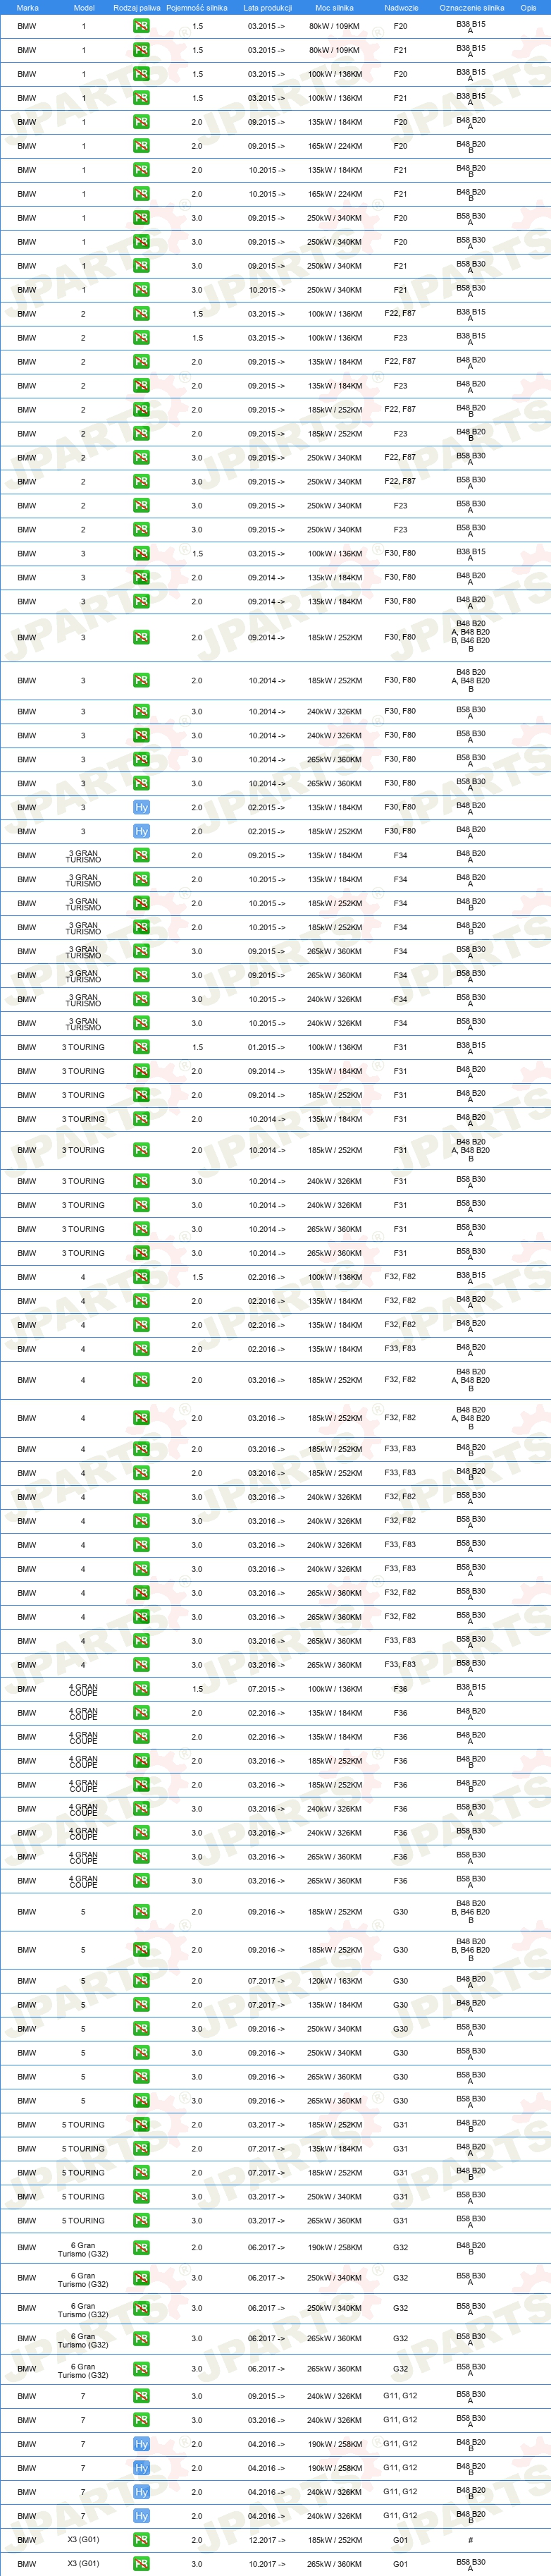Select the 01.2015 date in 3 Touring row
551x2576 pixels.
(x=266, y=1047)
